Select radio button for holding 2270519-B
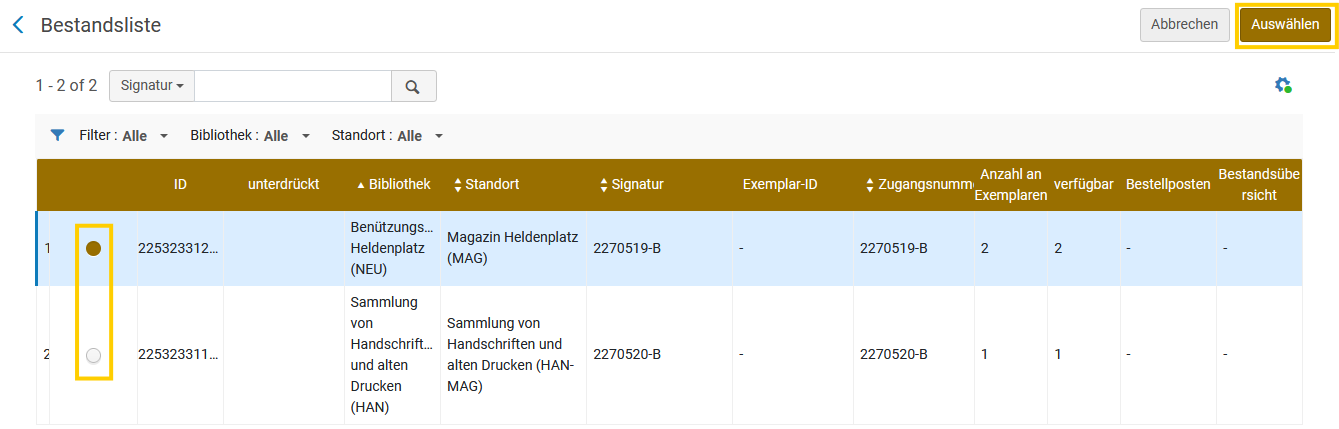The image size is (1339, 429). click(93, 248)
